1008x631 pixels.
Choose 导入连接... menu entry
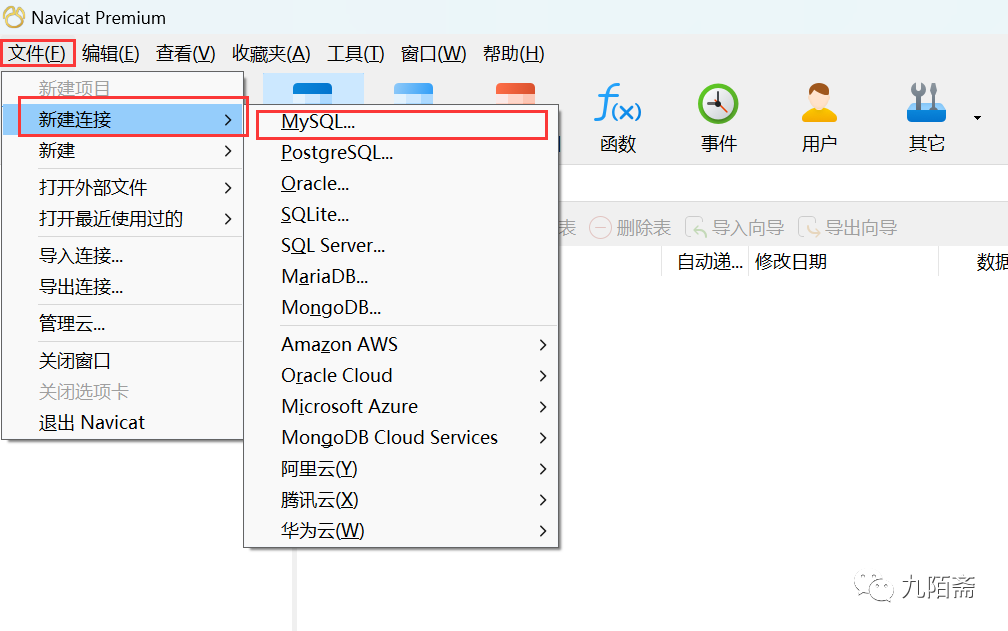coord(123,255)
